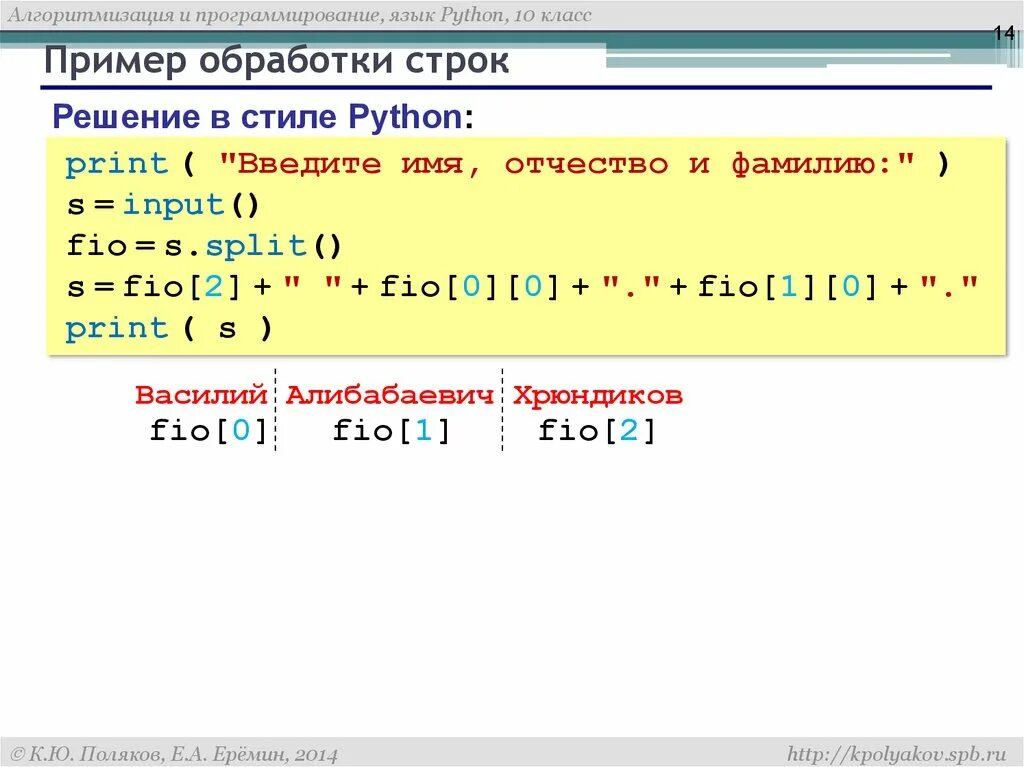This screenshot has width=1024, height=767.
Task: Click the code line 'fio = s.split()'
Action: pos(204,246)
